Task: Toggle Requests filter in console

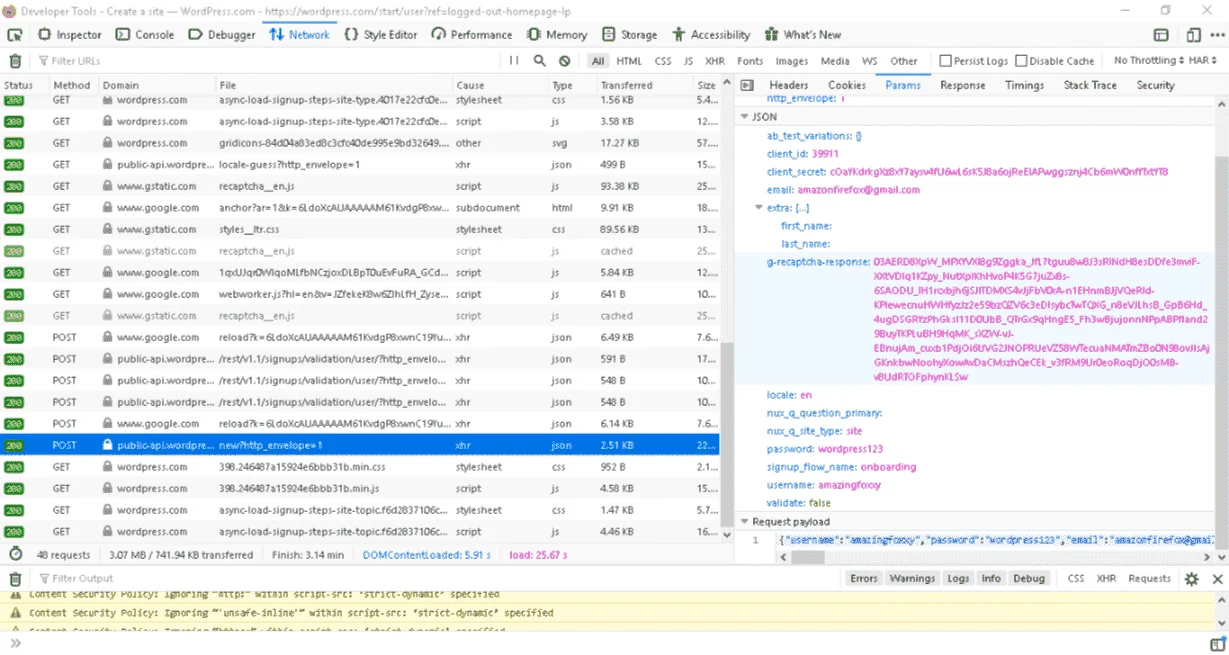Action: (1149, 578)
